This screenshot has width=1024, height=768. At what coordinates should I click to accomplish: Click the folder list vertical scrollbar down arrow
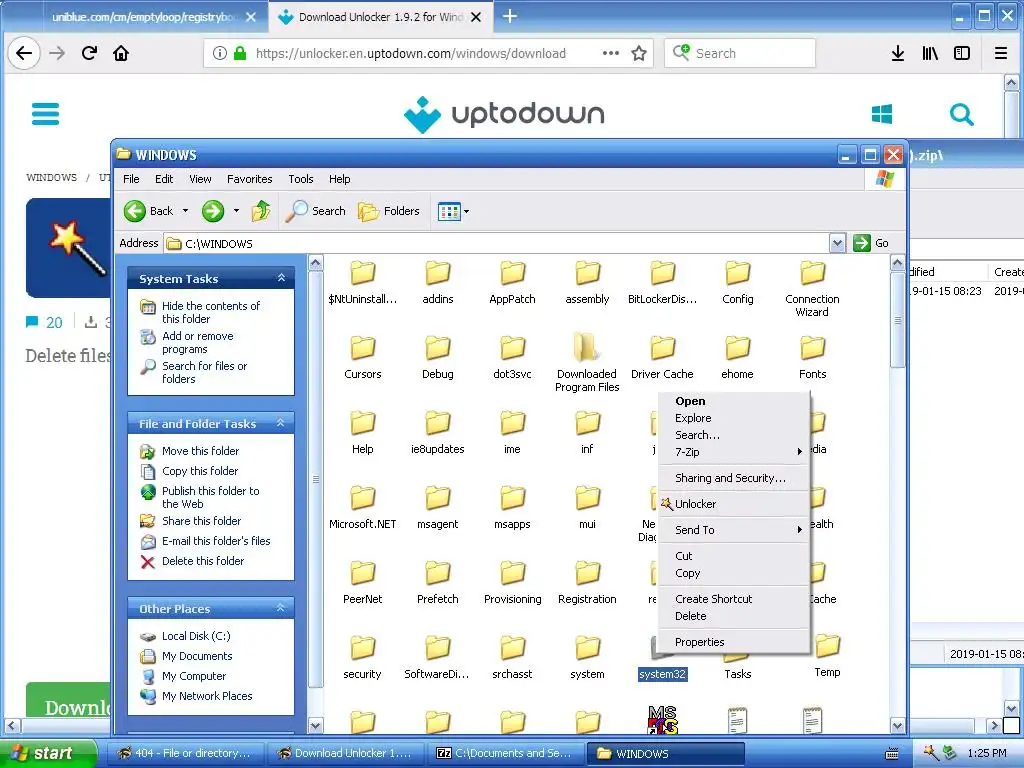pos(897,726)
